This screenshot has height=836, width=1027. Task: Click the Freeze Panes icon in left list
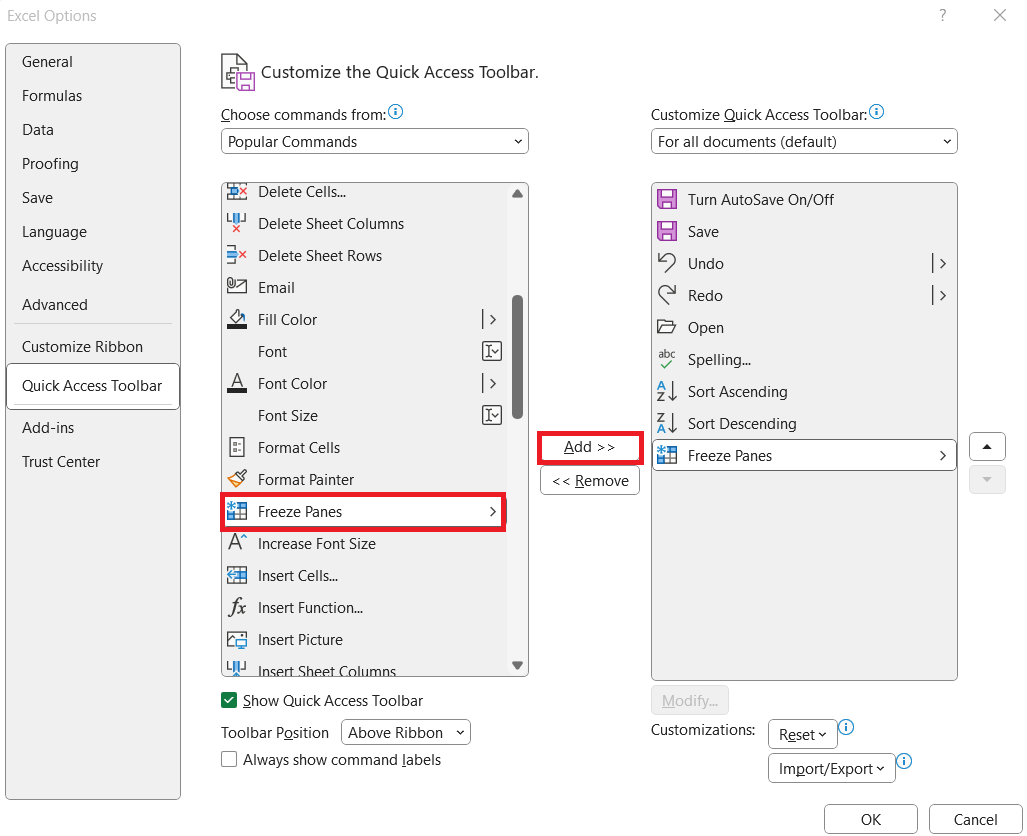tap(236, 511)
